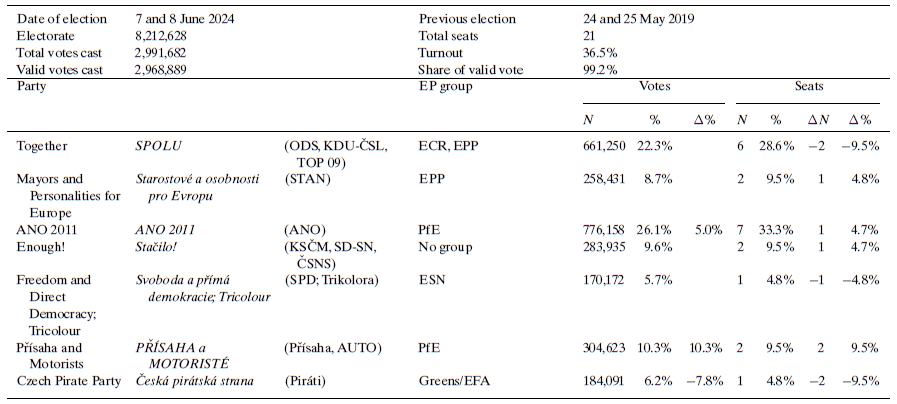Select the 'Votes' column group header
Viewport: 897px width, 404px height.
pos(654,87)
